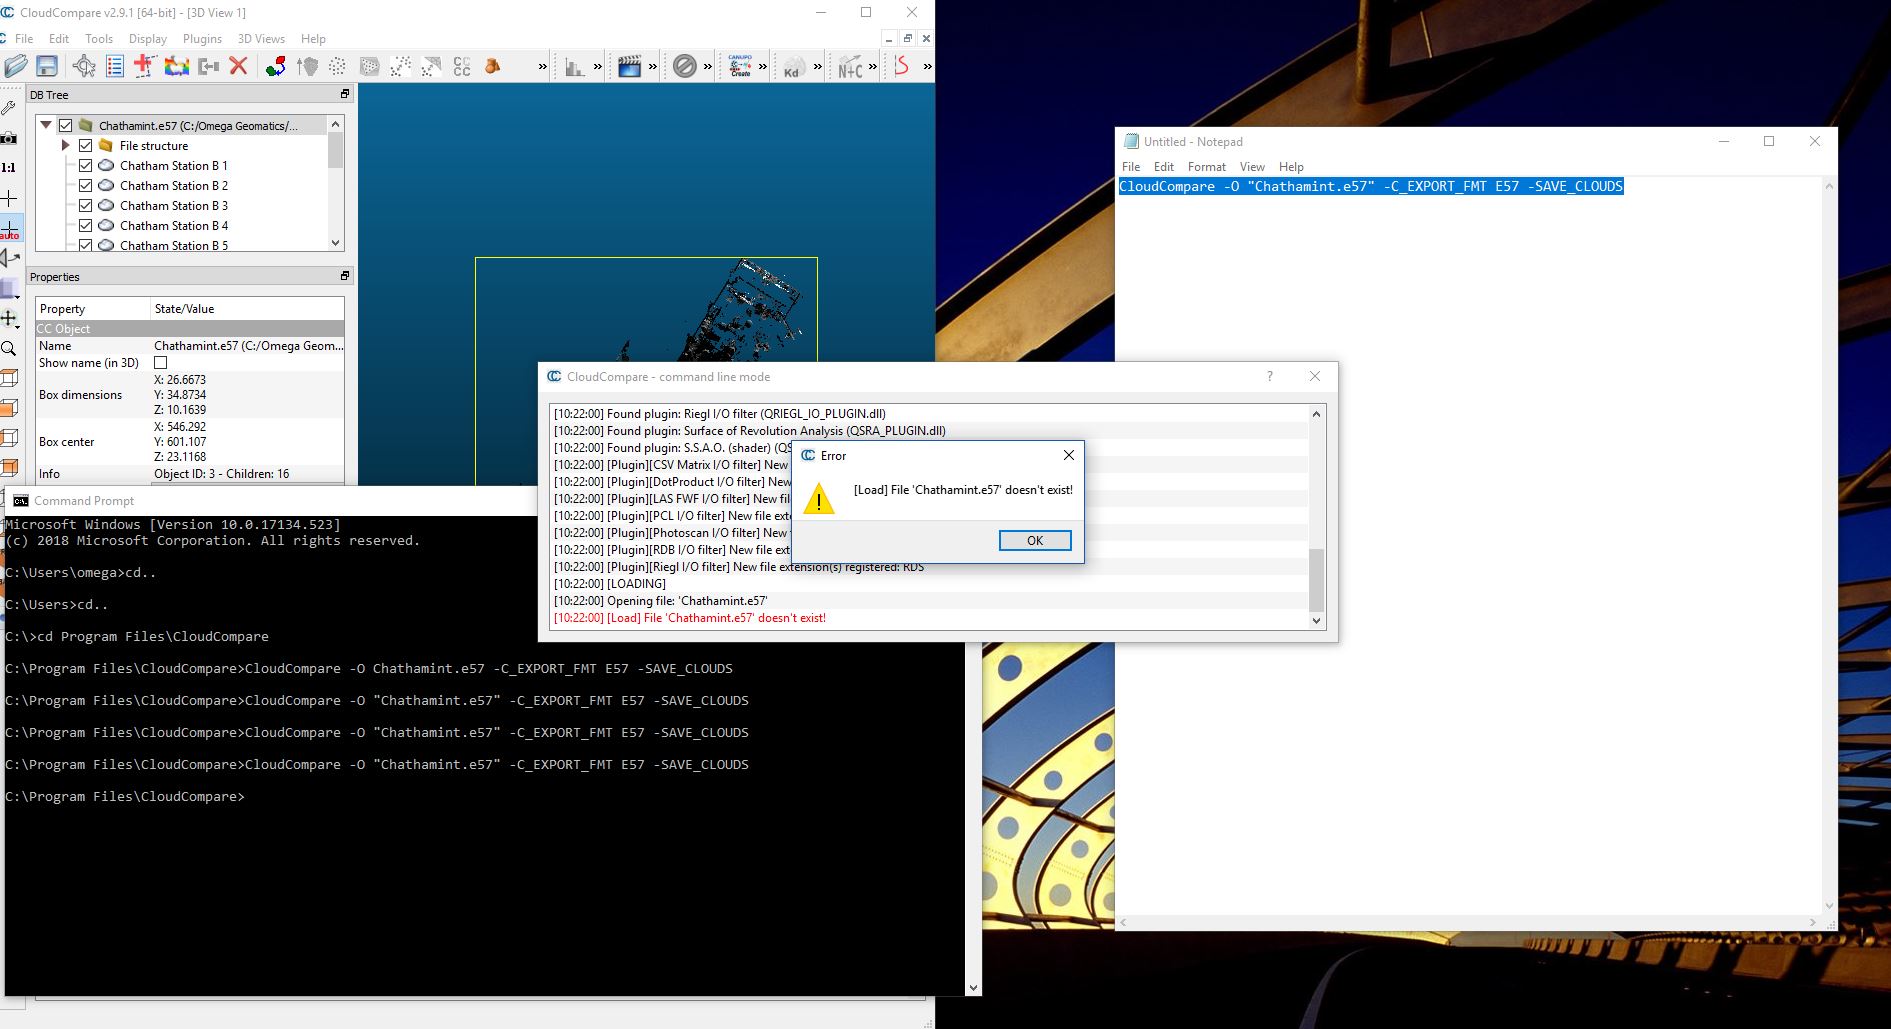Click the auto pivot crosshair icon
The height and width of the screenshot is (1029, 1891).
click(x=9, y=229)
